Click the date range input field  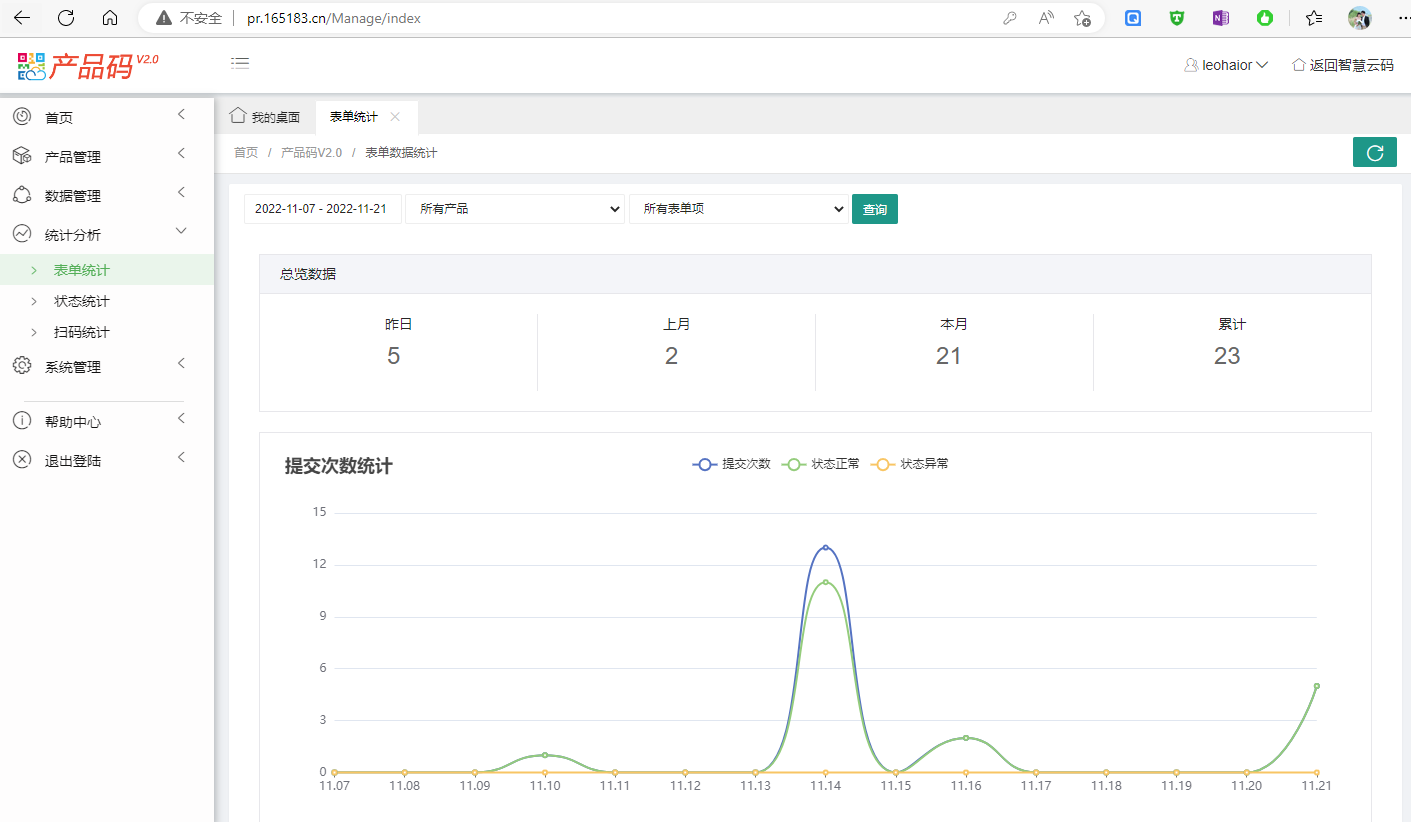coord(322,209)
